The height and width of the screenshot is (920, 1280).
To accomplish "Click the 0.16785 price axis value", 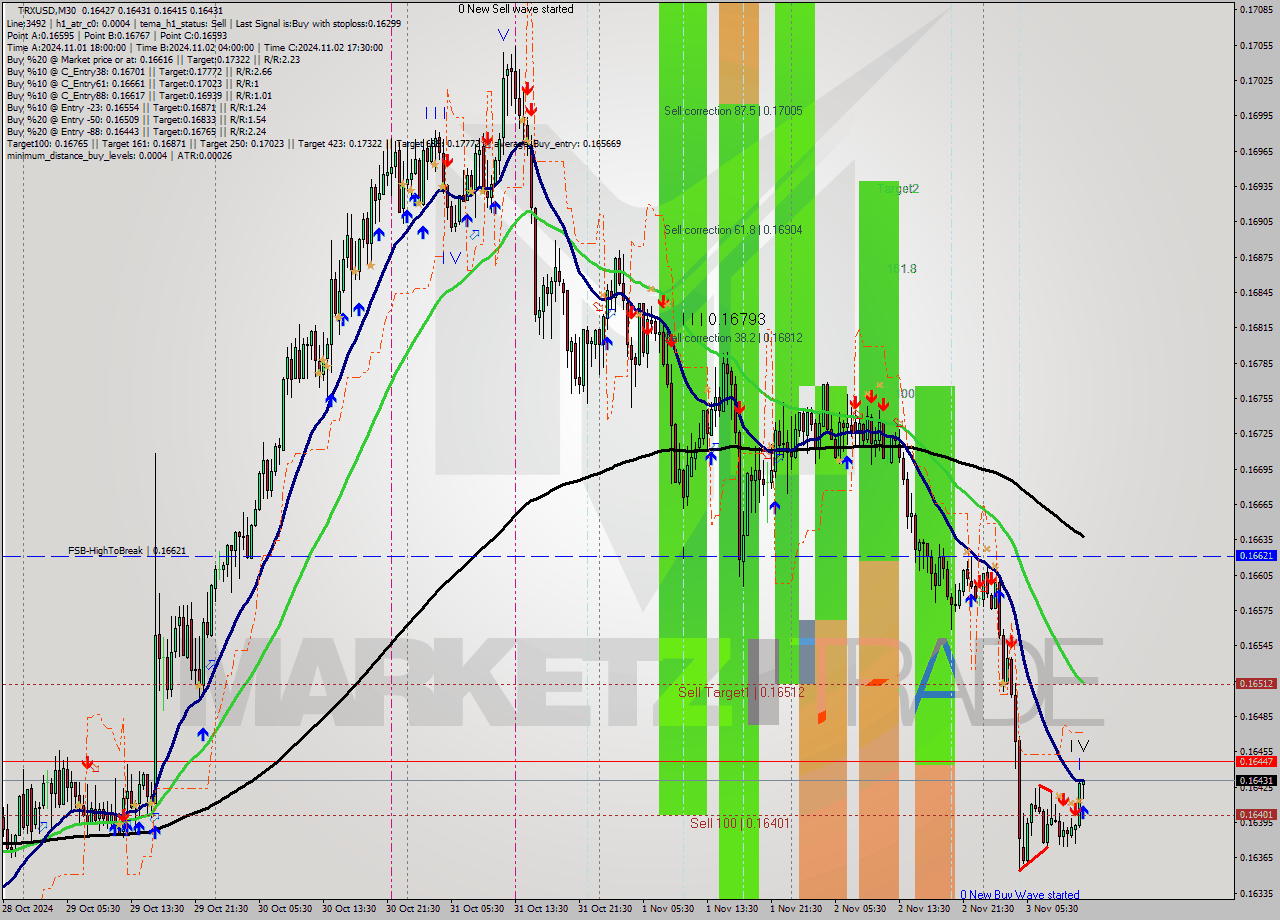I will click(1256, 363).
